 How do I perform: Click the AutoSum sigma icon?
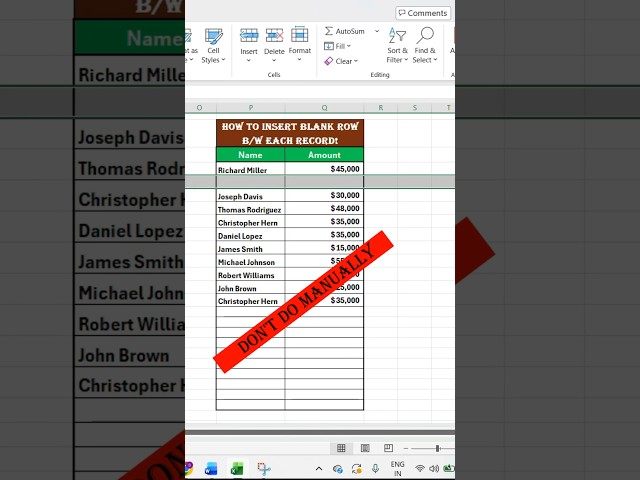[x=329, y=31]
